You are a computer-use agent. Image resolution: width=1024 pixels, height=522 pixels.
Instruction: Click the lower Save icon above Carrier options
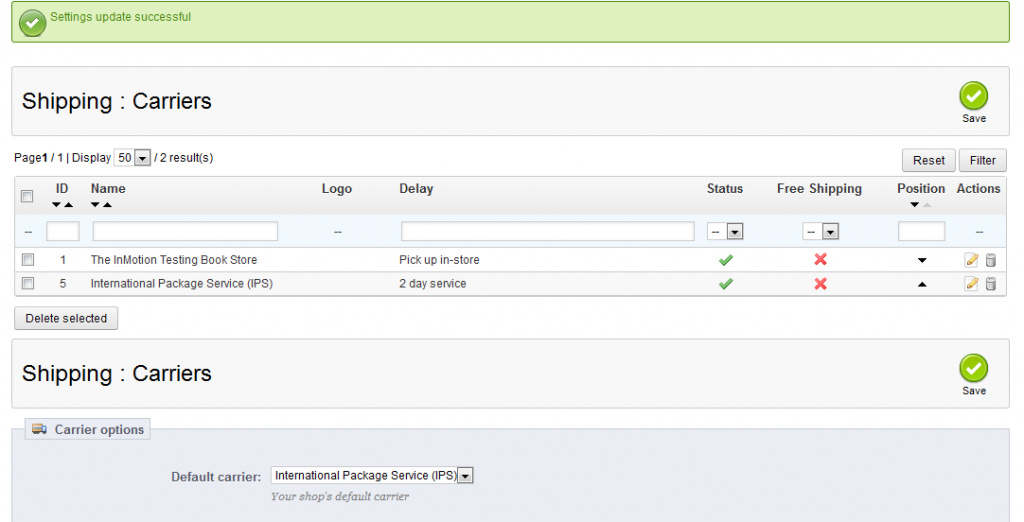click(x=973, y=369)
